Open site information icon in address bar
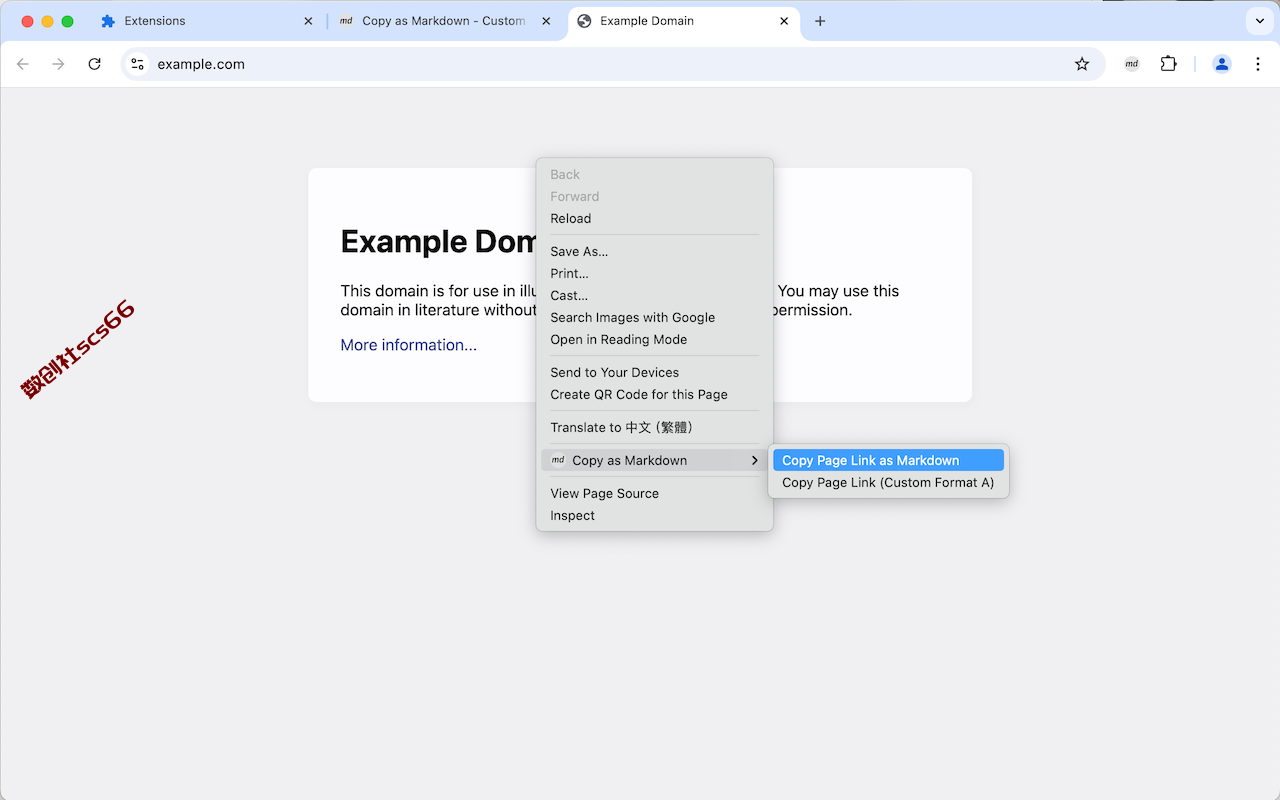 [x=138, y=64]
